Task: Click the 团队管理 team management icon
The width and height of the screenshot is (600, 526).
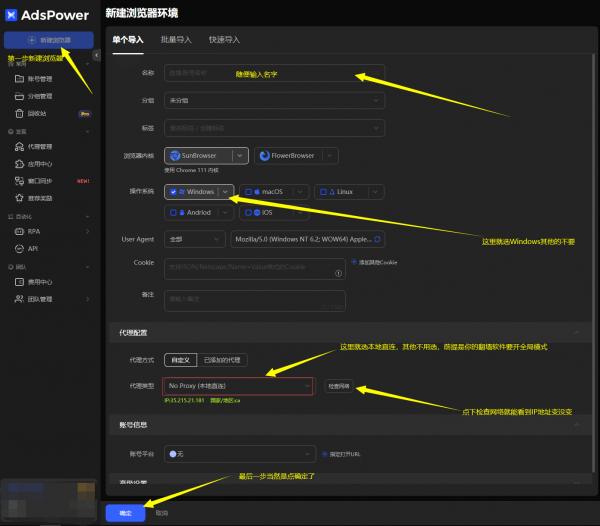Action: click(x=19, y=299)
